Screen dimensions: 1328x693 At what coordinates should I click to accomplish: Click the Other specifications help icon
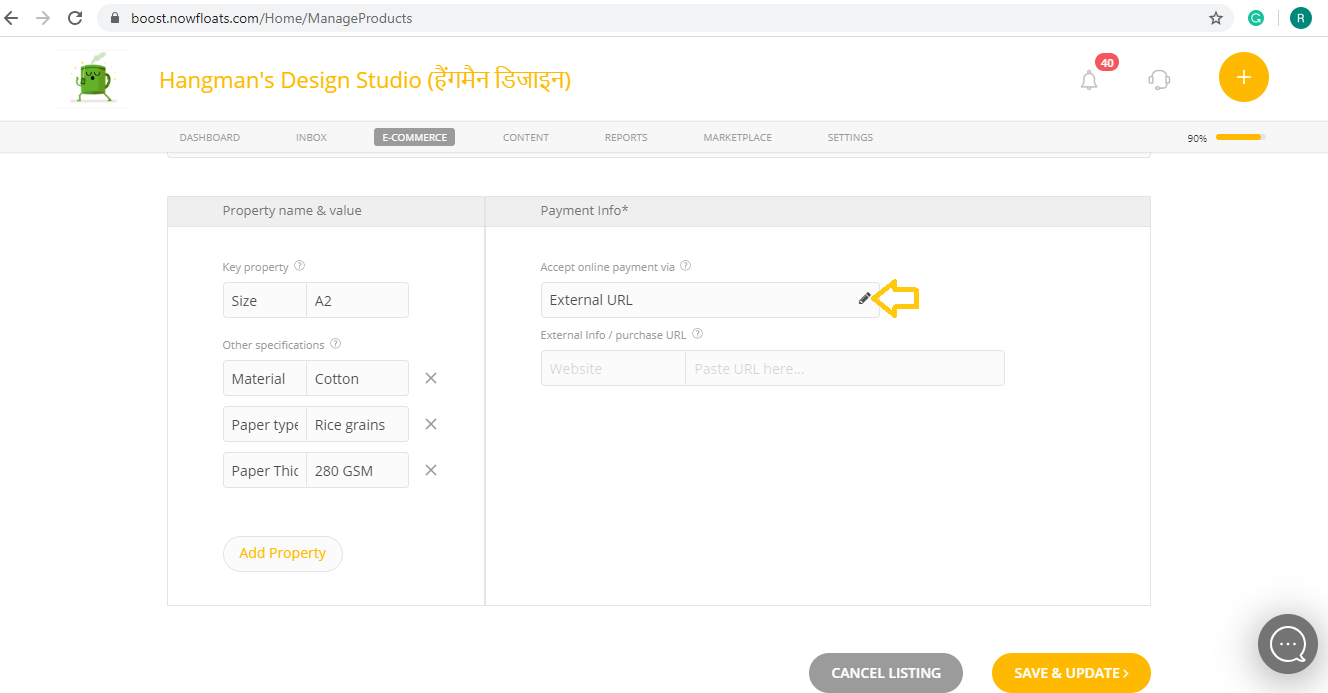click(335, 343)
